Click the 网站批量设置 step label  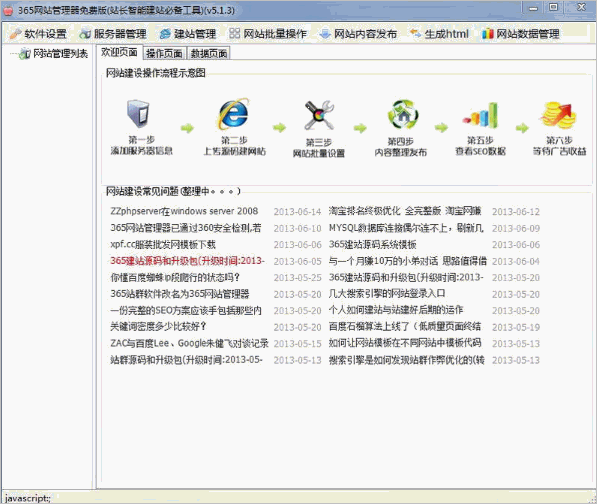319,153
